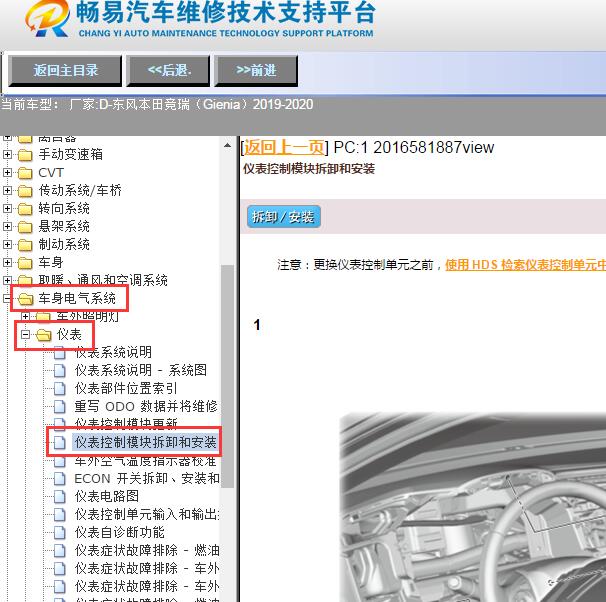Click document icon beside 仪表电路图
This screenshot has width=606, height=602.
tap(59, 497)
